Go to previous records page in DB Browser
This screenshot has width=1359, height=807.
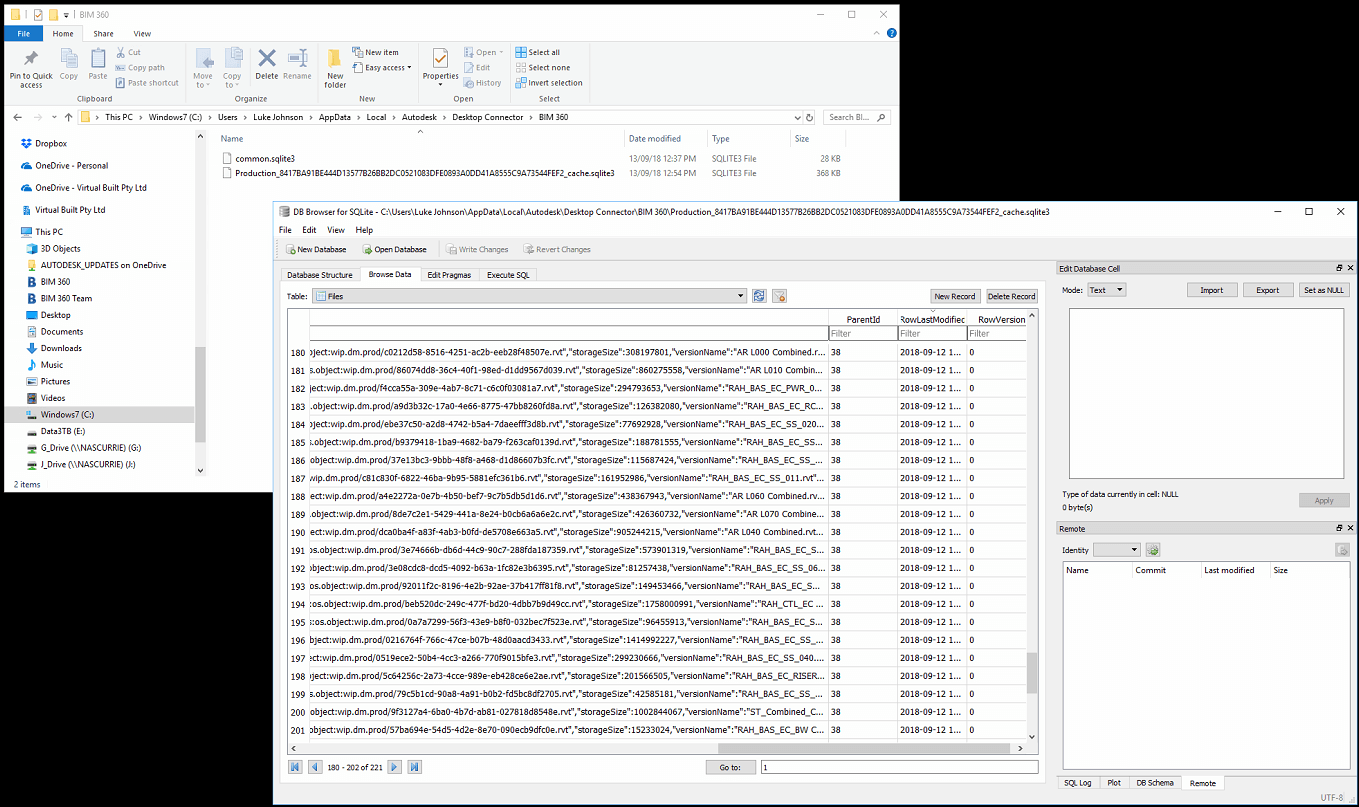point(315,767)
